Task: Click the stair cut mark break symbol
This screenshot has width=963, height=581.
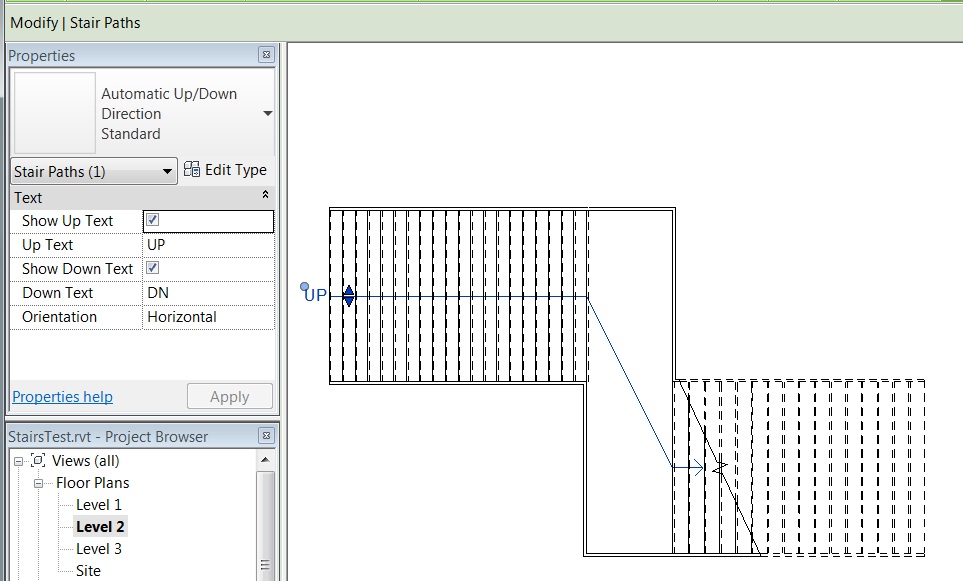Action: pyautogui.click(x=720, y=467)
